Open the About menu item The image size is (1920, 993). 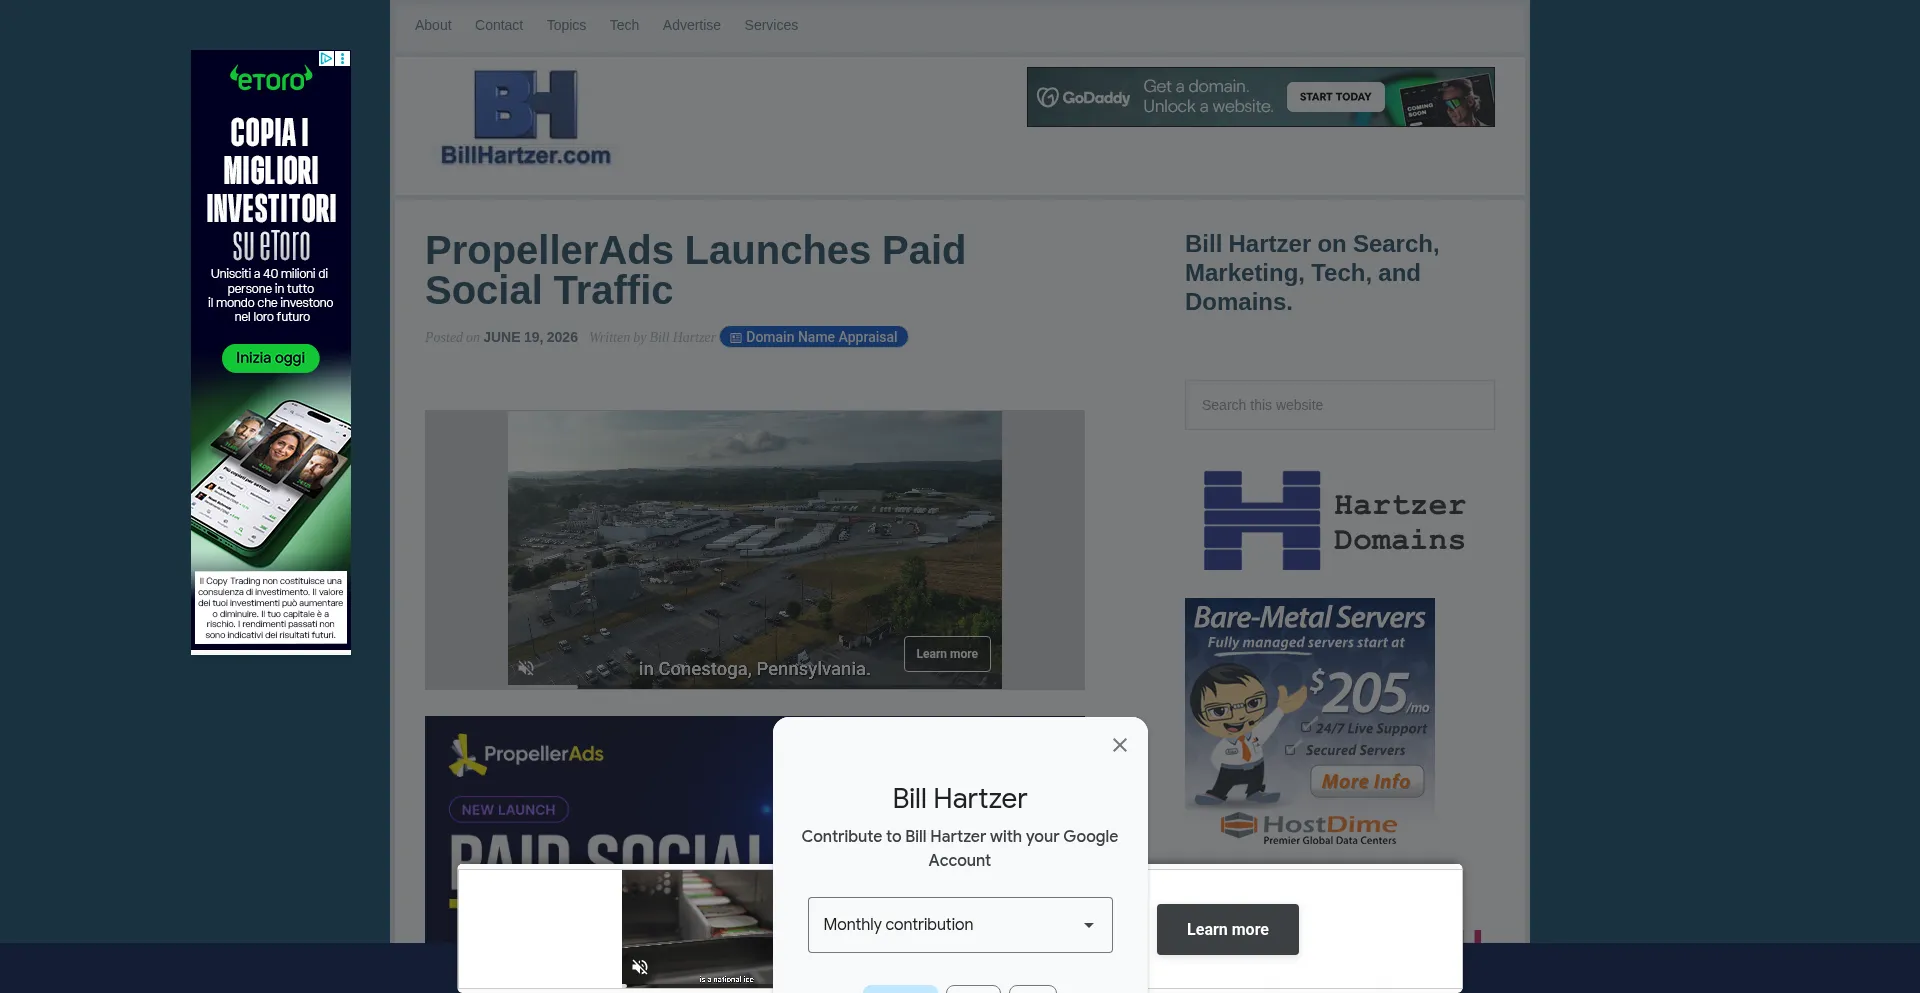coord(433,25)
